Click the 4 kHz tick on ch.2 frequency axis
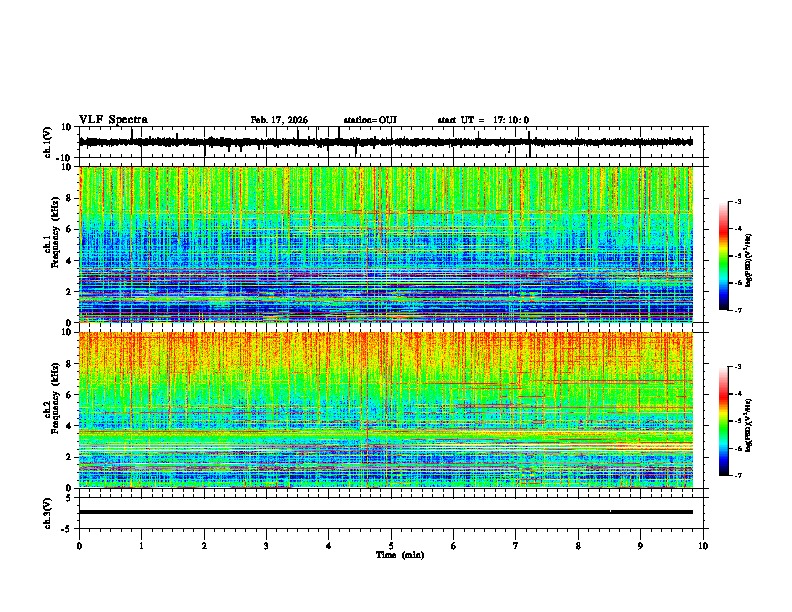This screenshot has height=612, width=792. click(x=70, y=426)
